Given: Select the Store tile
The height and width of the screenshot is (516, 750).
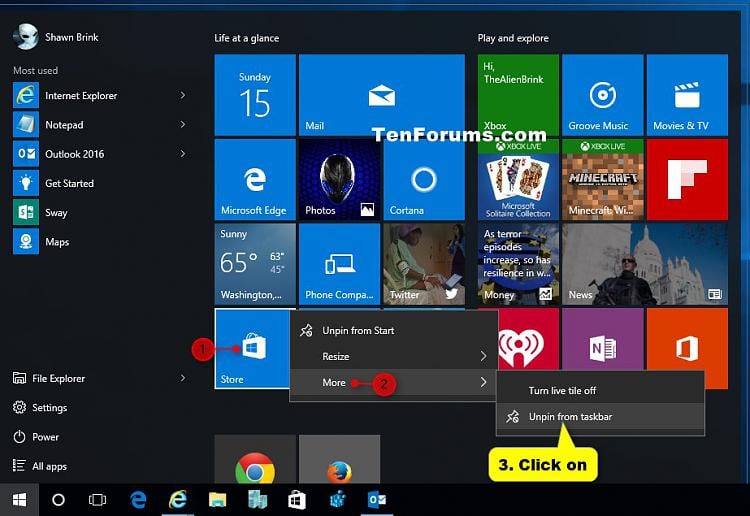Looking at the screenshot, I should pyautogui.click(x=253, y=349).
